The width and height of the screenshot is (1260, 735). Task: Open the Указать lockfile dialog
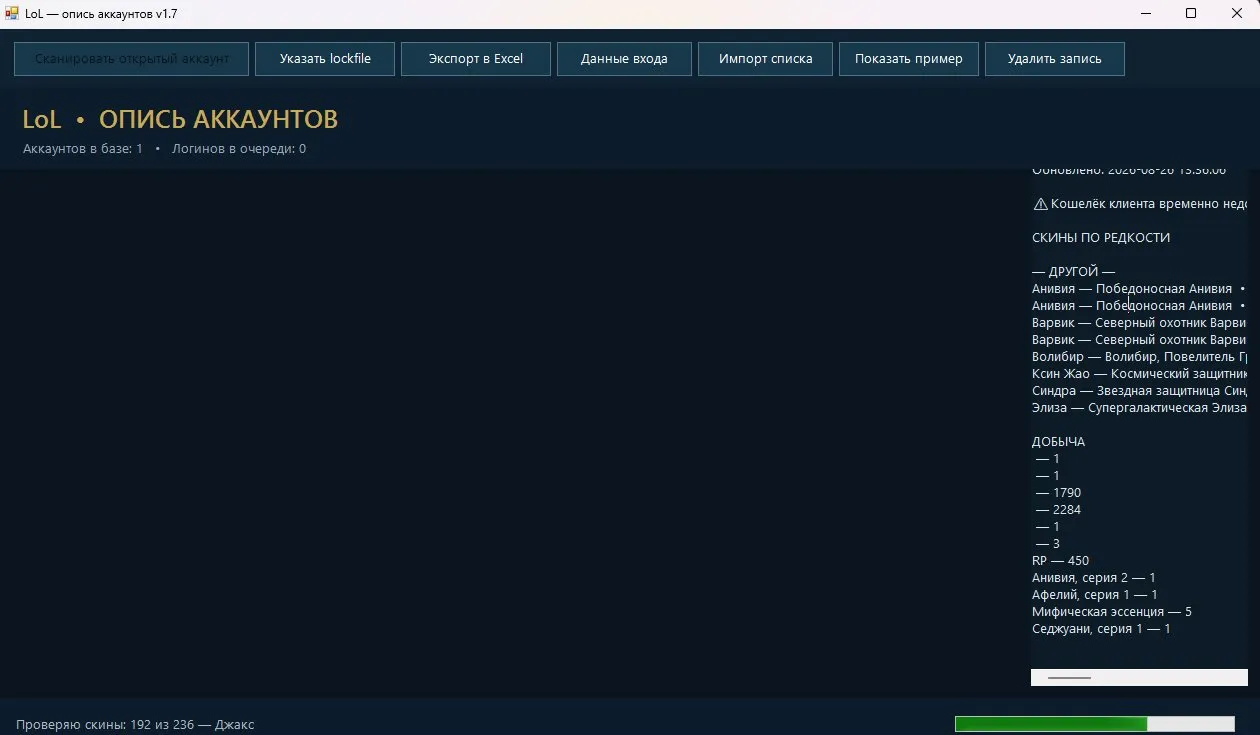coord(325,59)
